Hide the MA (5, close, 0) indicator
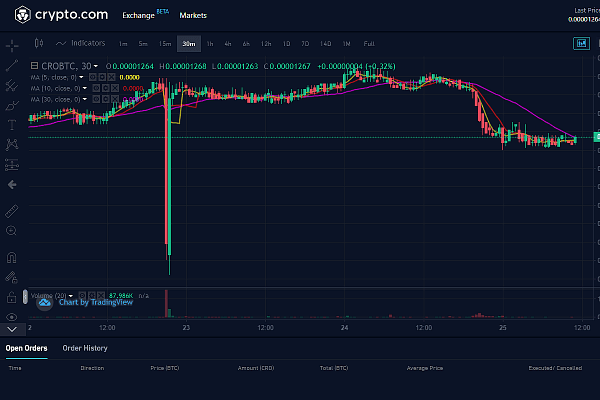600x400 pixels. click(x=94, y=77)
